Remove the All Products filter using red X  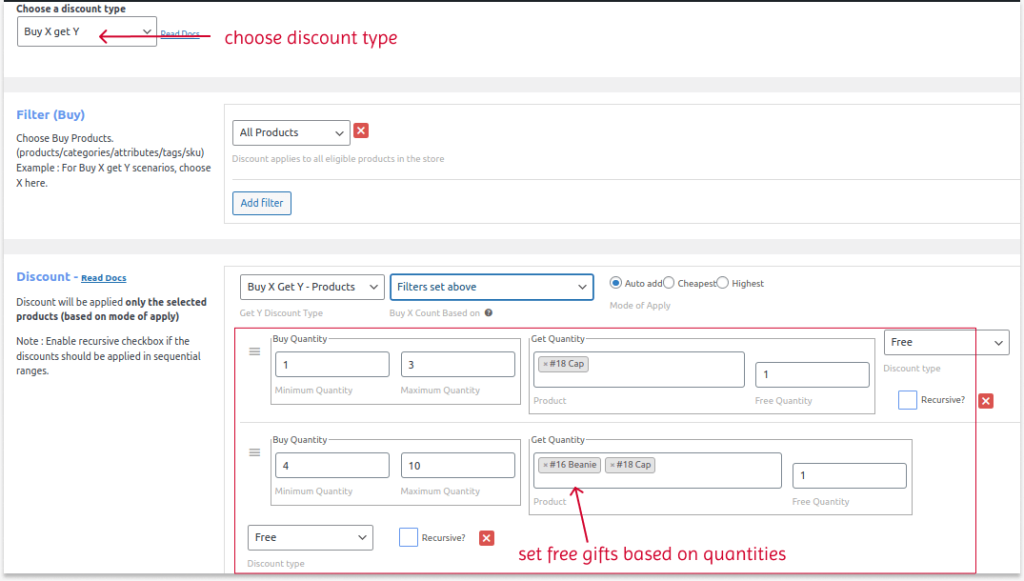point(360,130)
